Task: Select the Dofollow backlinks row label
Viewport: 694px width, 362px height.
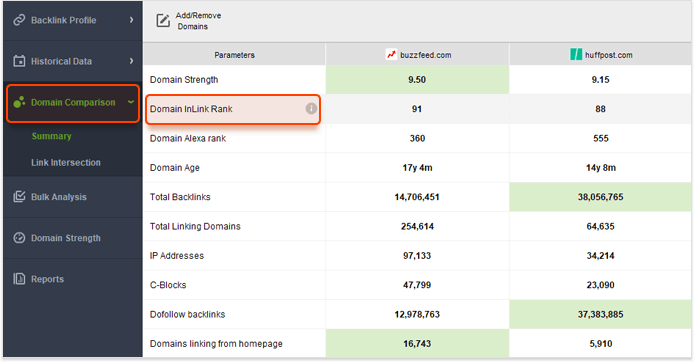Action: tap(187, 314)
